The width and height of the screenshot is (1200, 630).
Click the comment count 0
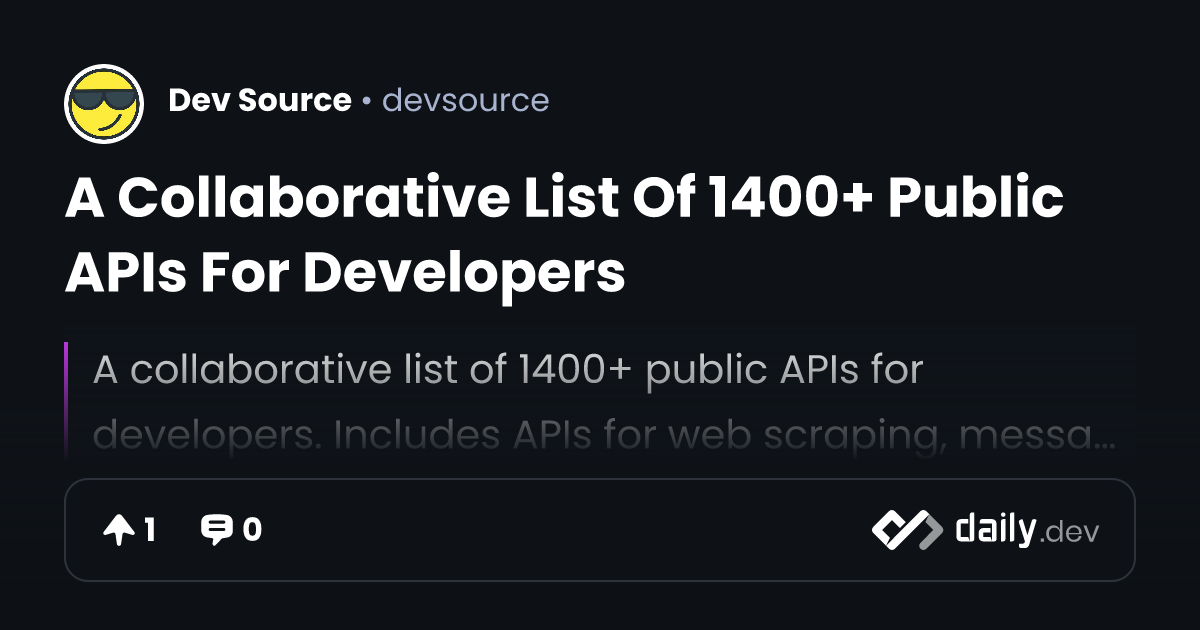coord(252,530)
